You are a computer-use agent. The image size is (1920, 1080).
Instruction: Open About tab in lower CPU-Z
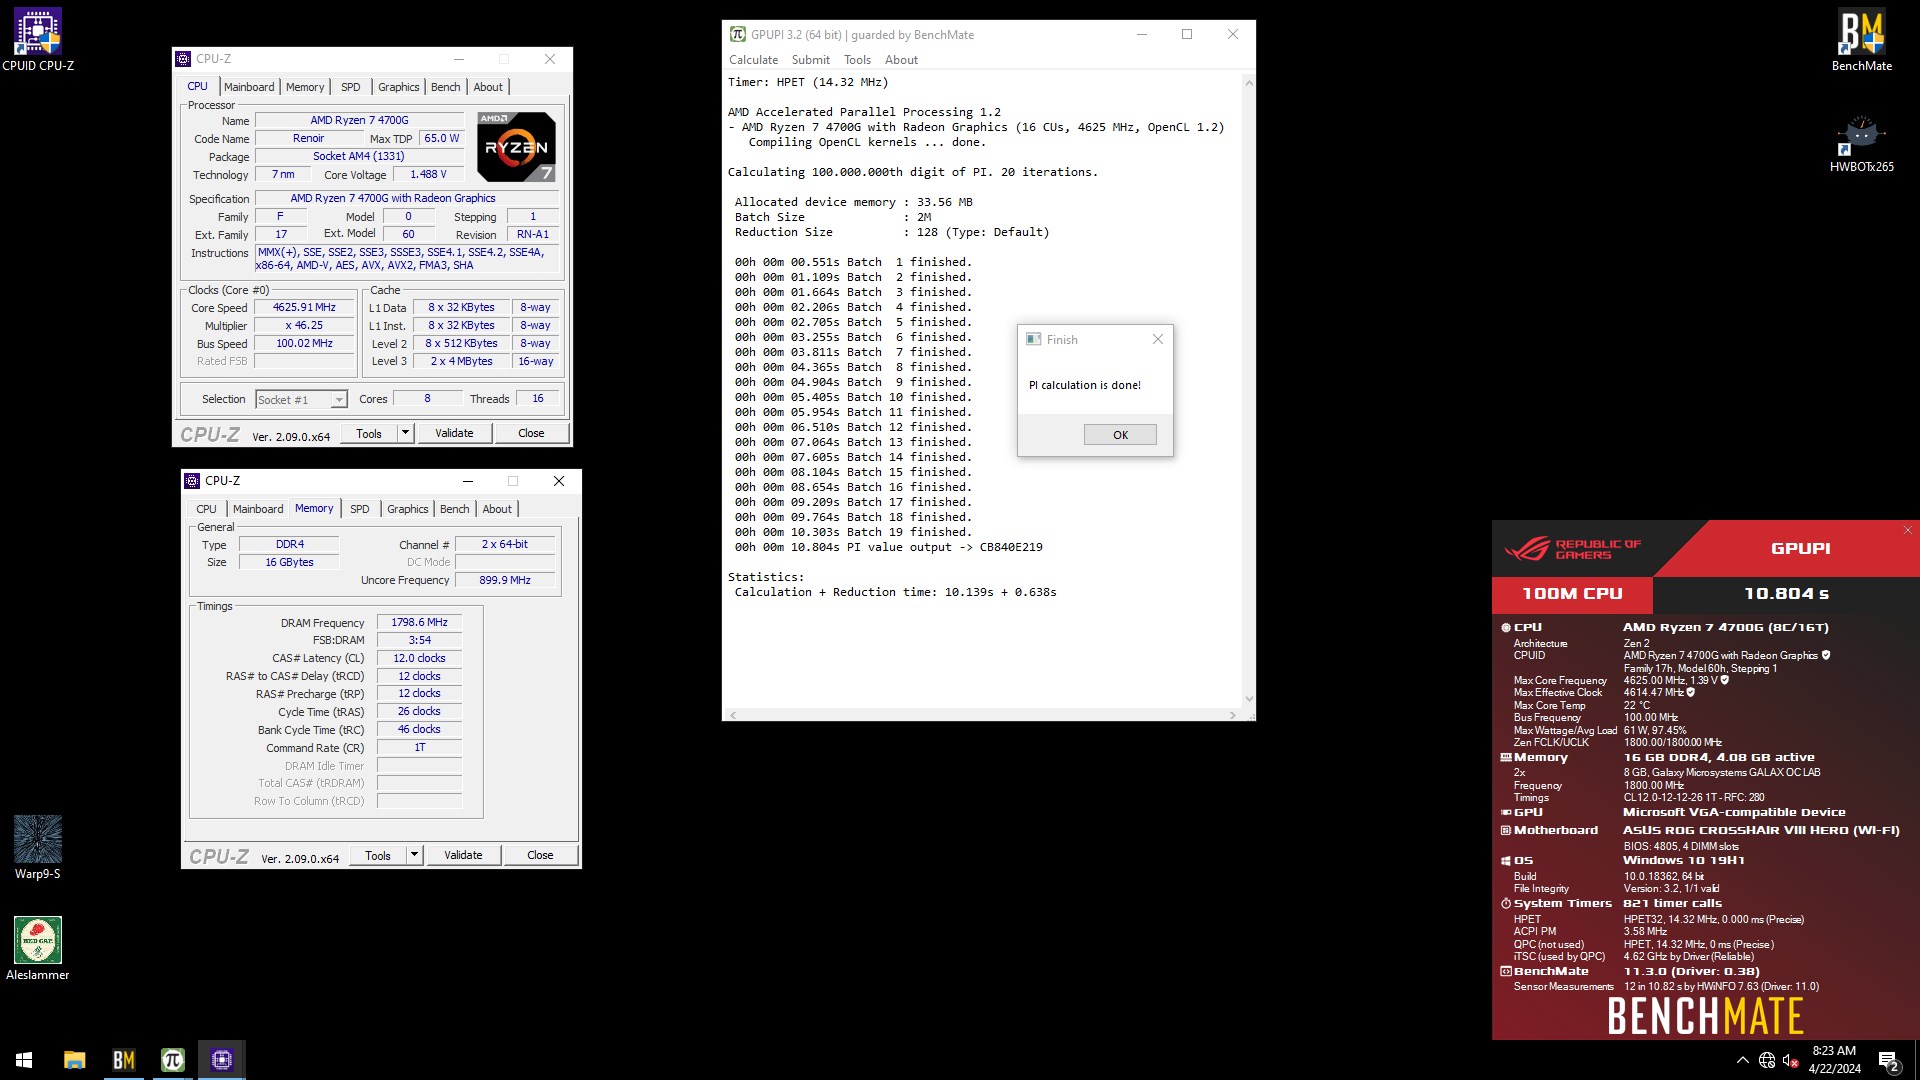[497, 509]
